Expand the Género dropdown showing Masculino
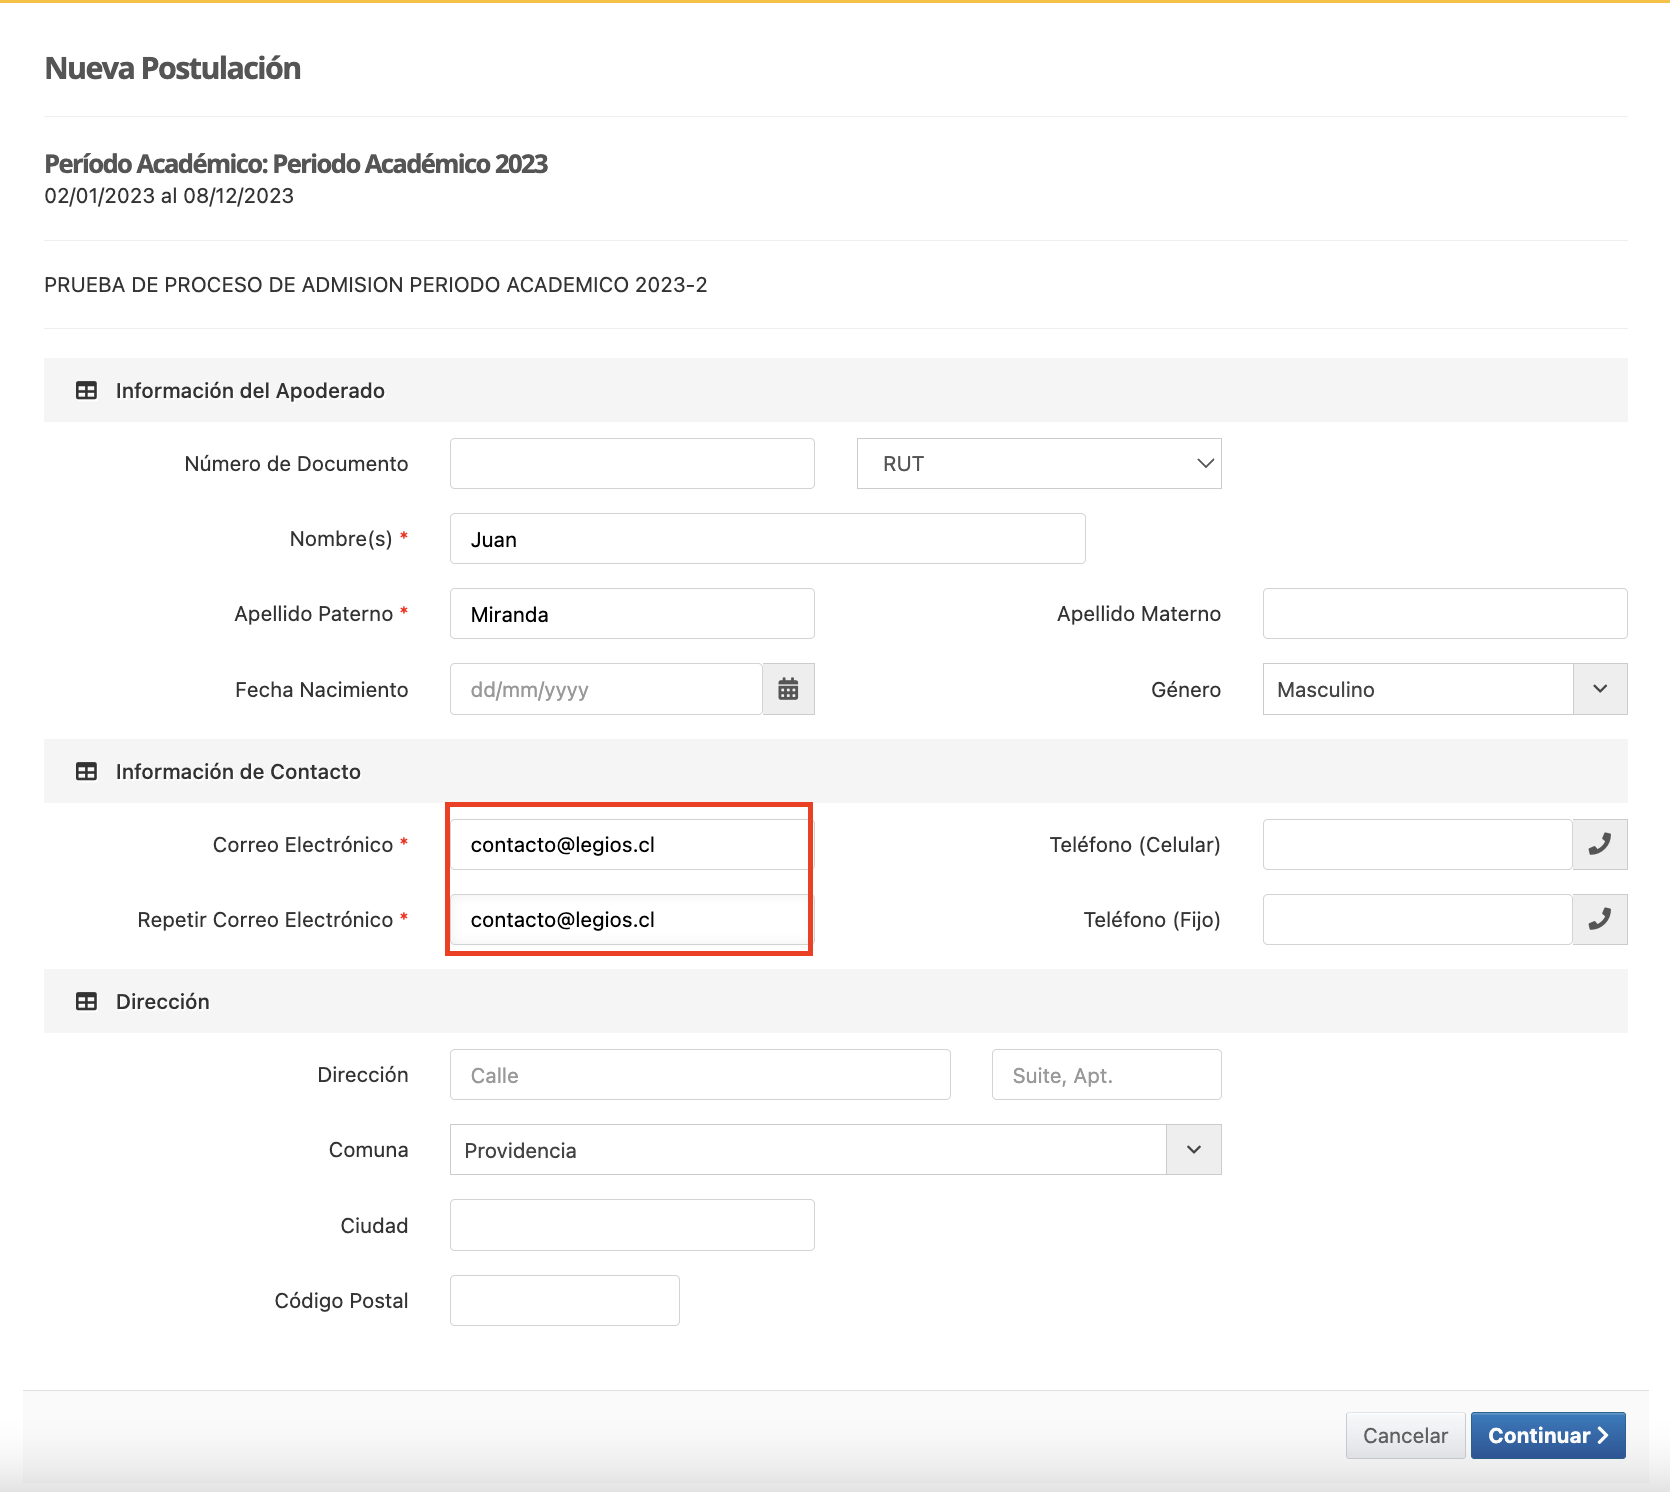 (x=1444, y=689)
